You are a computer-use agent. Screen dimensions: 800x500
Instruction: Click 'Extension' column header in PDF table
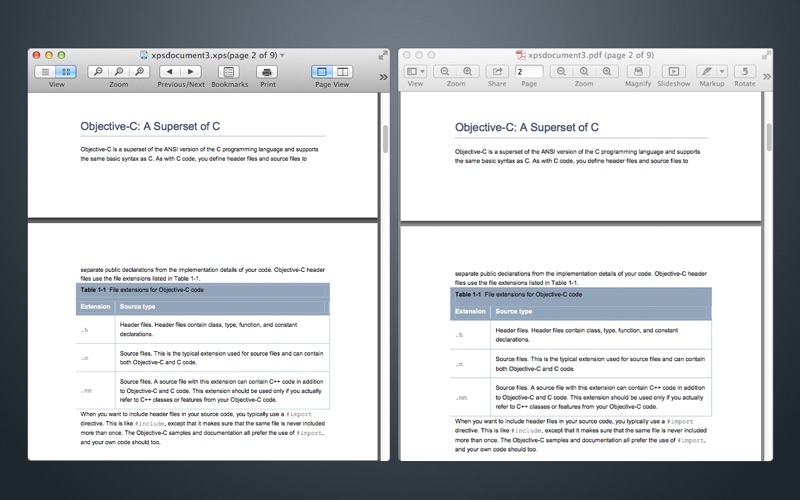[x=470, y=311]
